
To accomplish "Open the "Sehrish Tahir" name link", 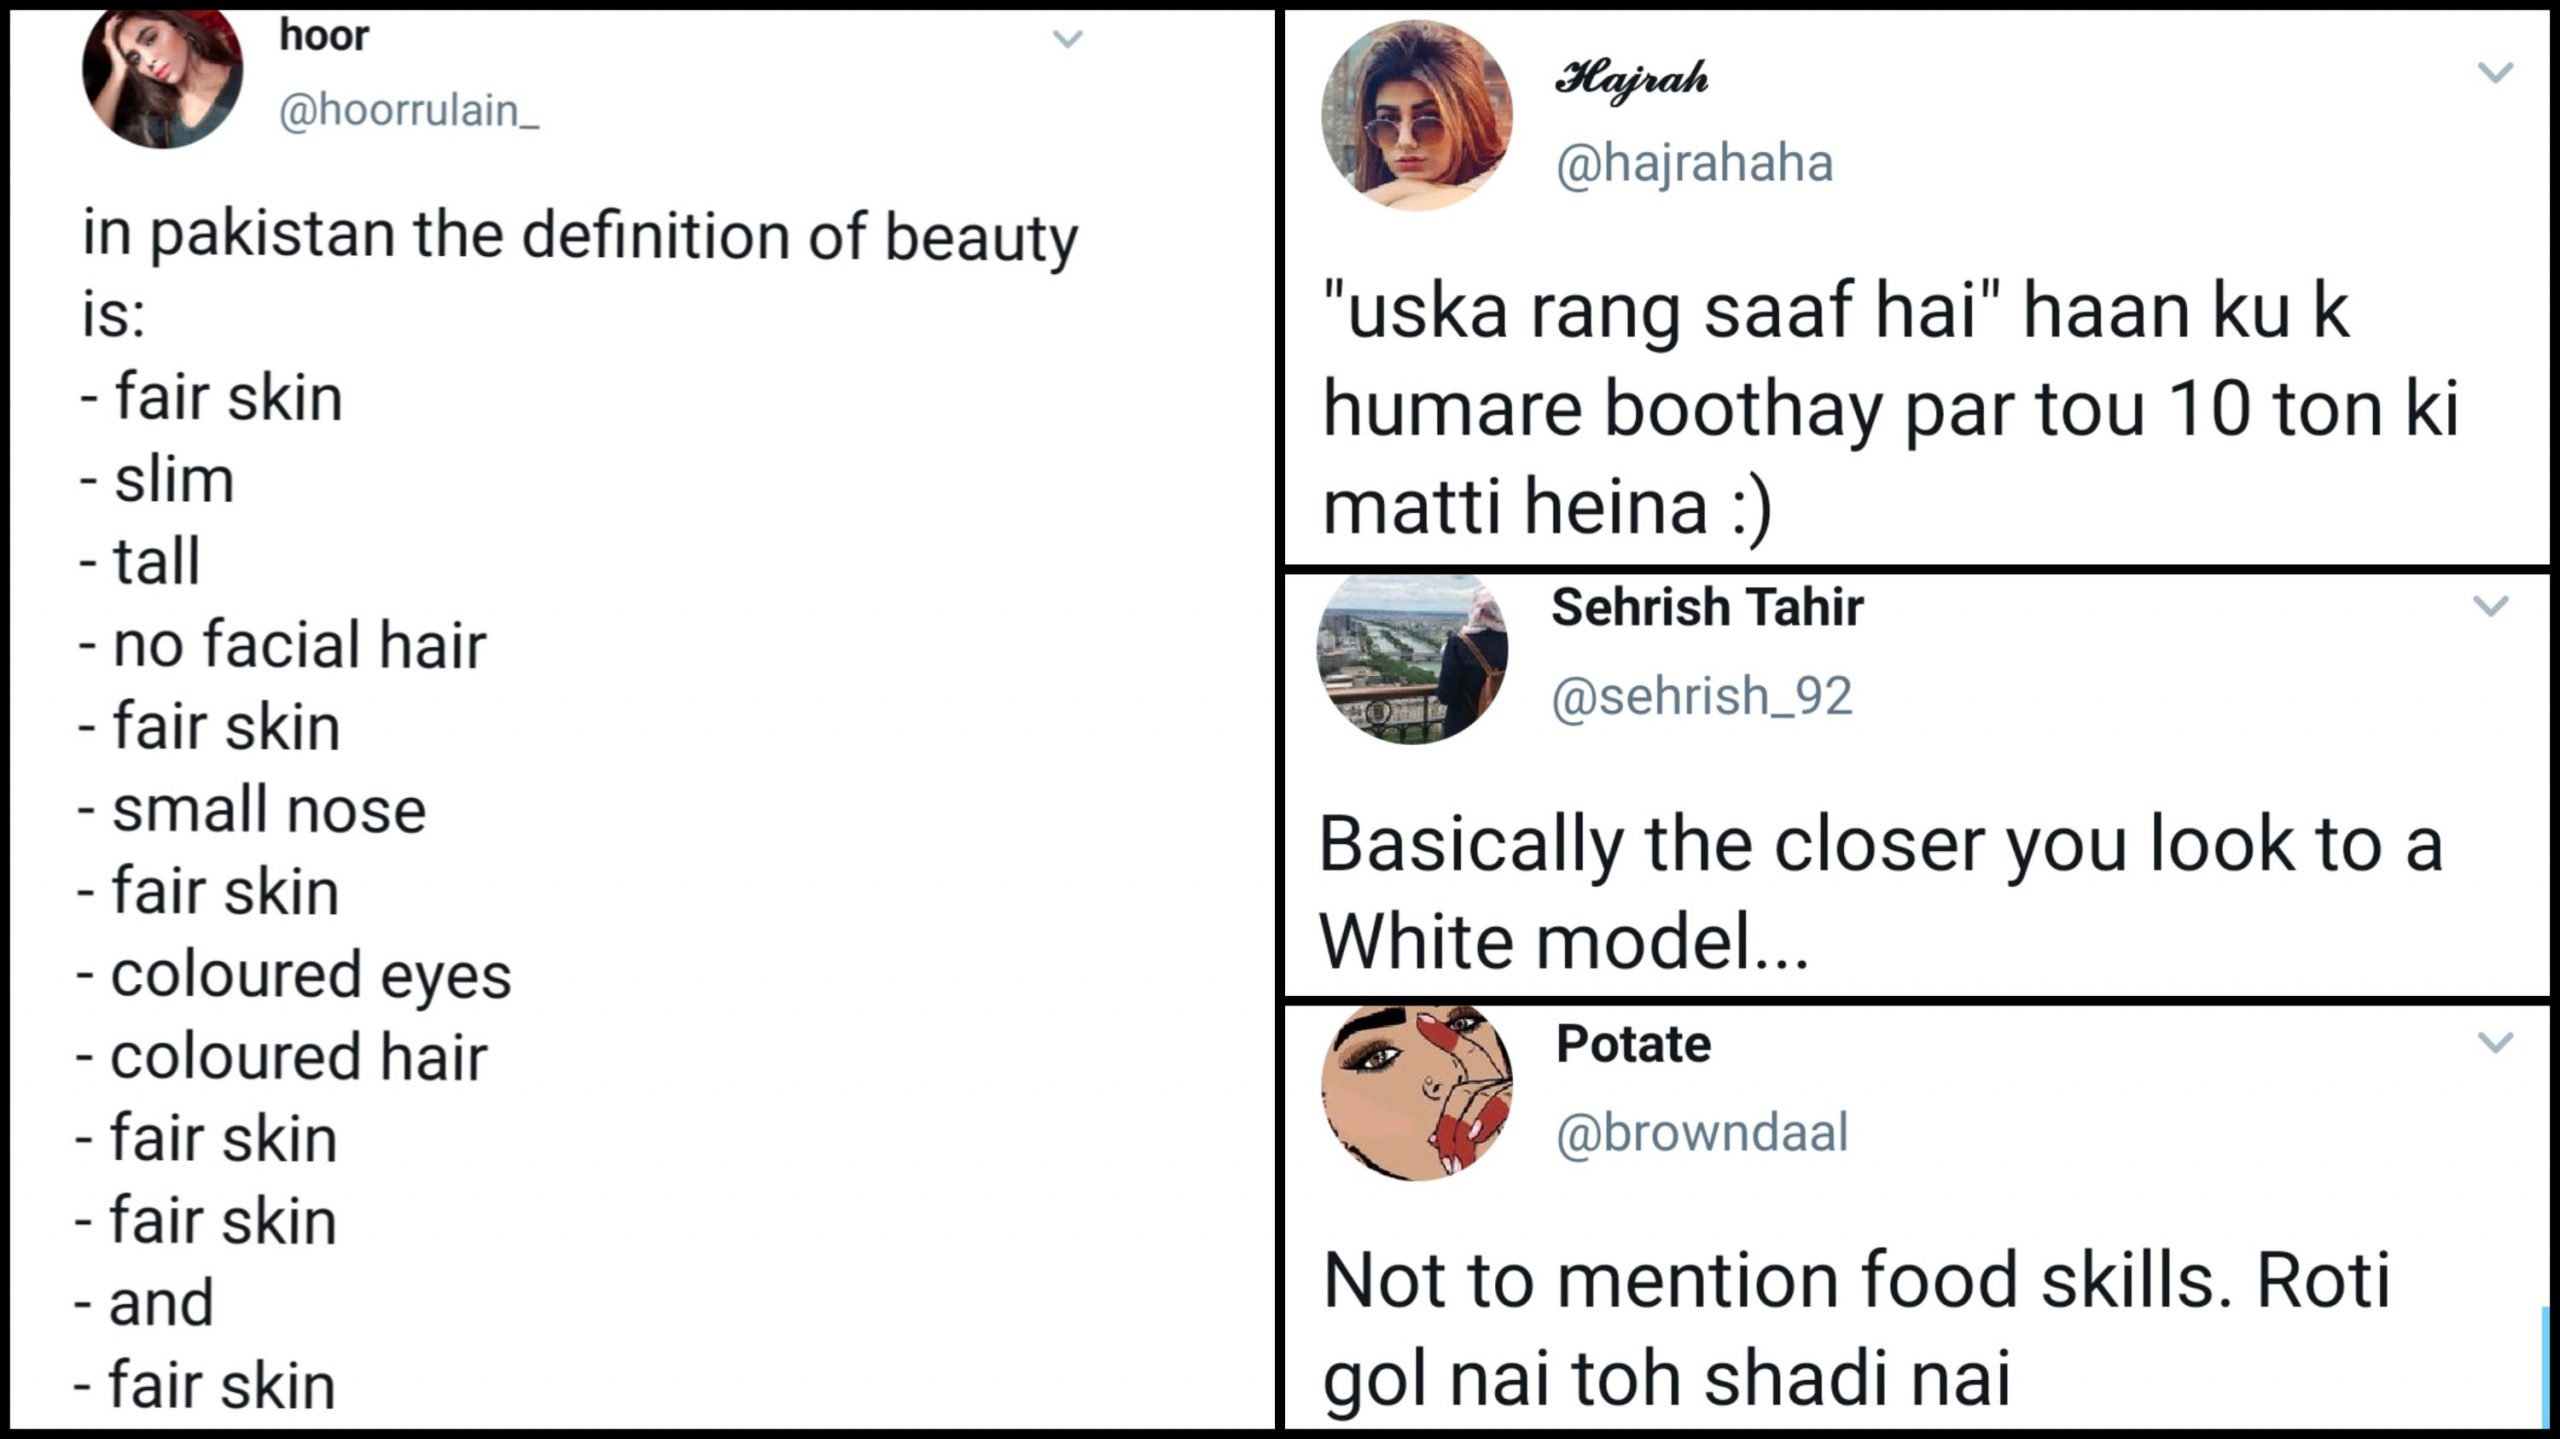I will tap(1707, 607).
